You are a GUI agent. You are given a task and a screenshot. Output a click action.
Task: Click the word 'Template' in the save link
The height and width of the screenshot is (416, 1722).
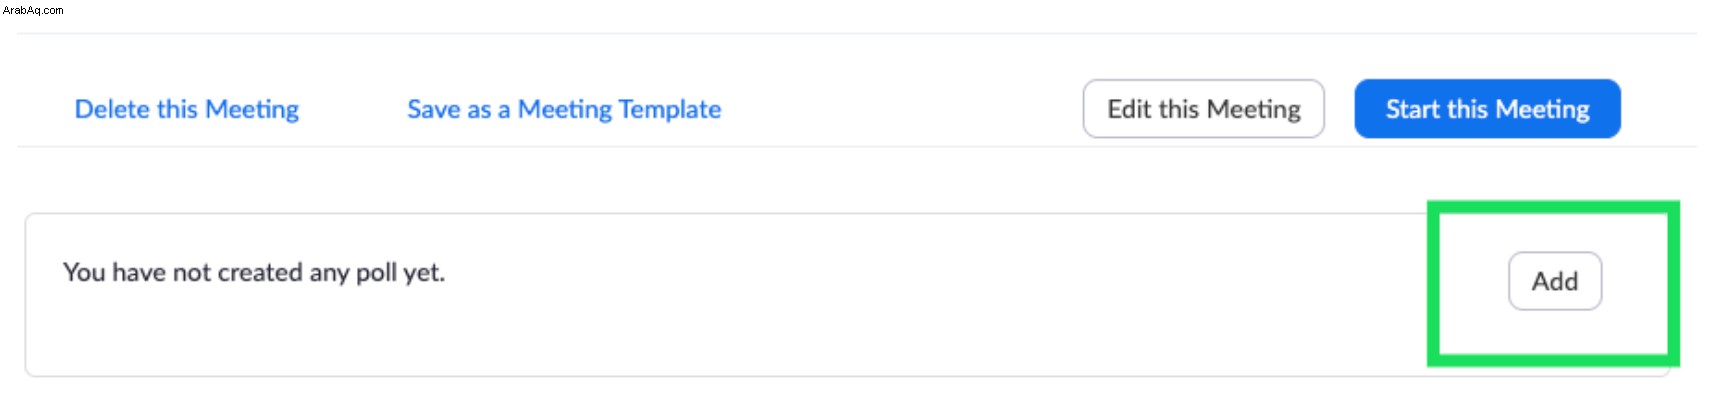[x=670, y=109]
